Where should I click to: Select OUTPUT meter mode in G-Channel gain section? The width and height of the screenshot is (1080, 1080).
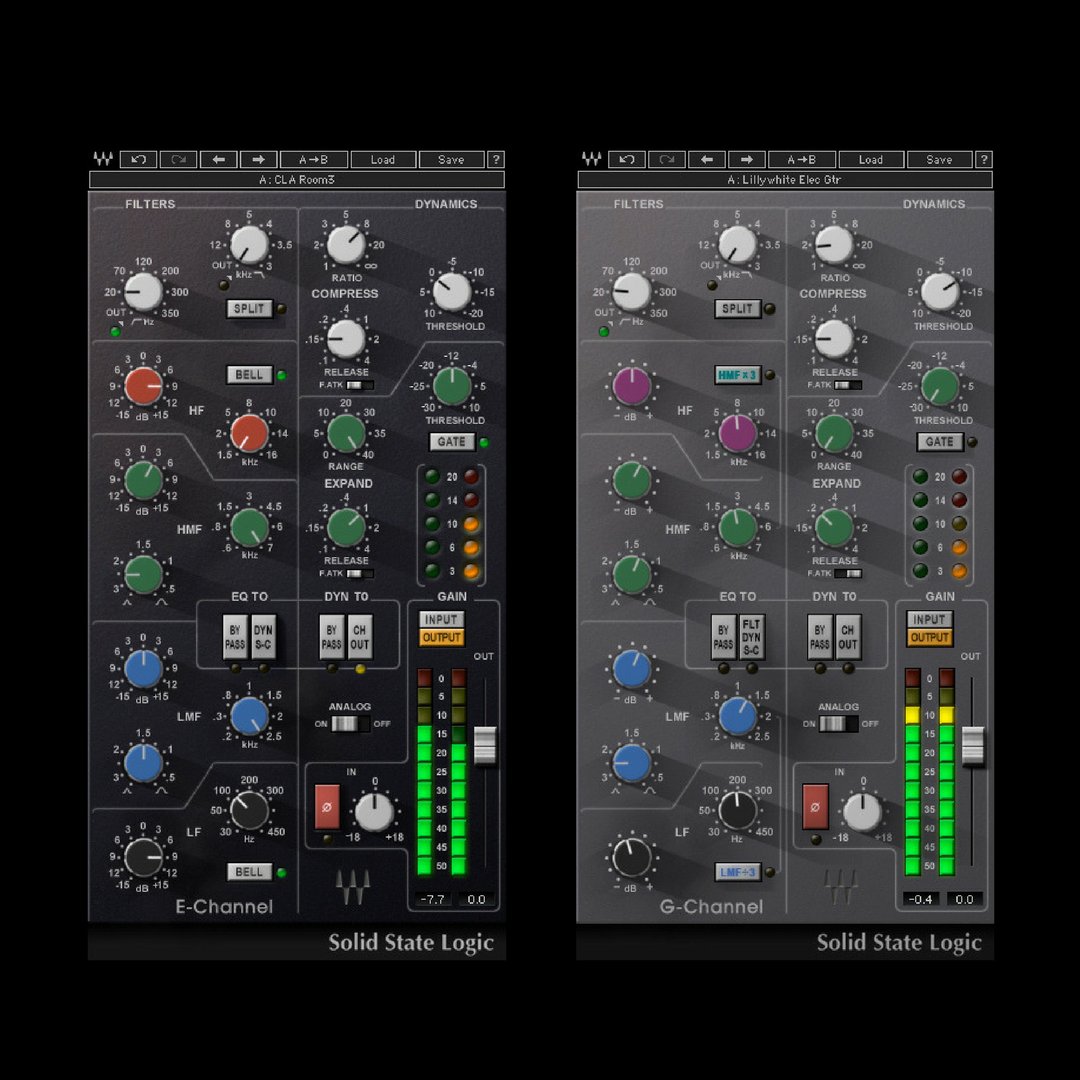point(930,638)
